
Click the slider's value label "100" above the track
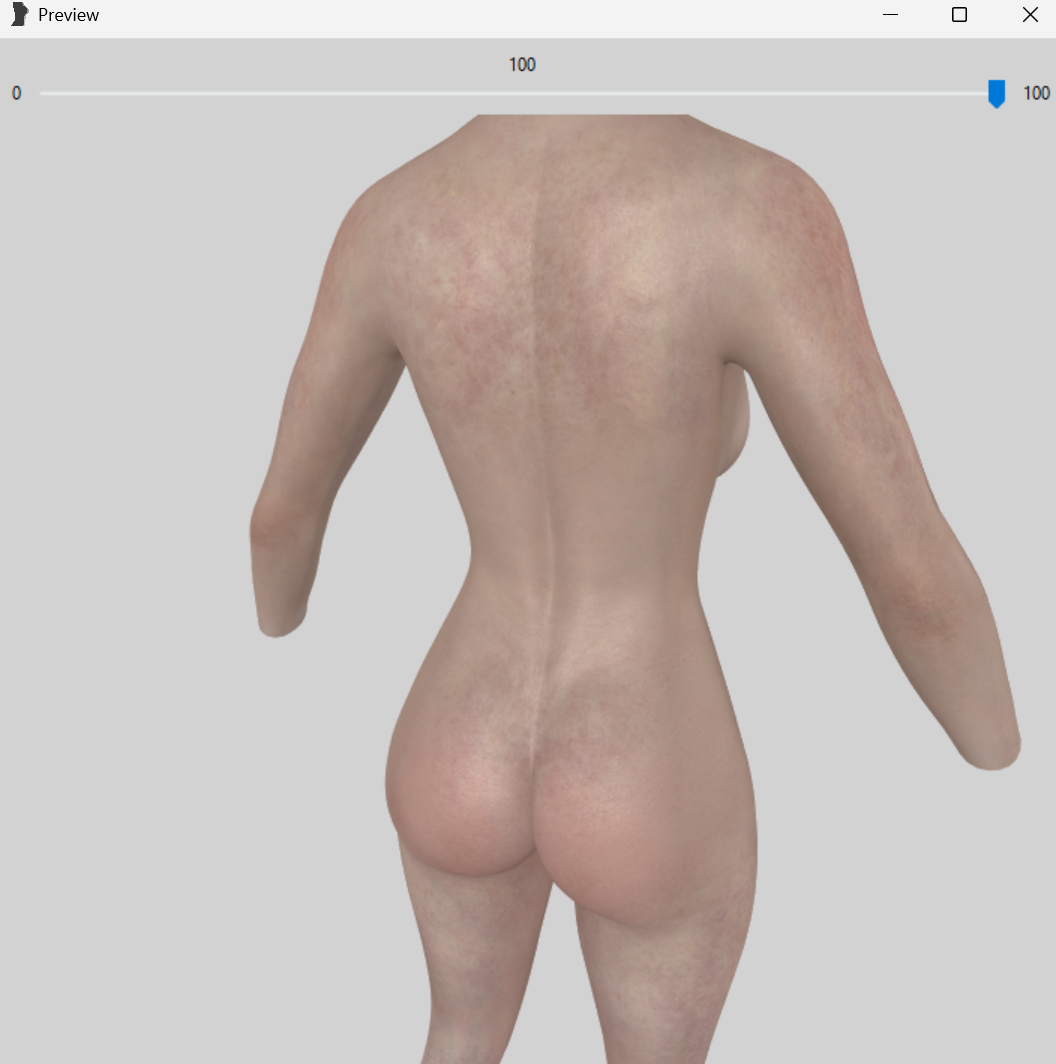(x=522, y=64)
